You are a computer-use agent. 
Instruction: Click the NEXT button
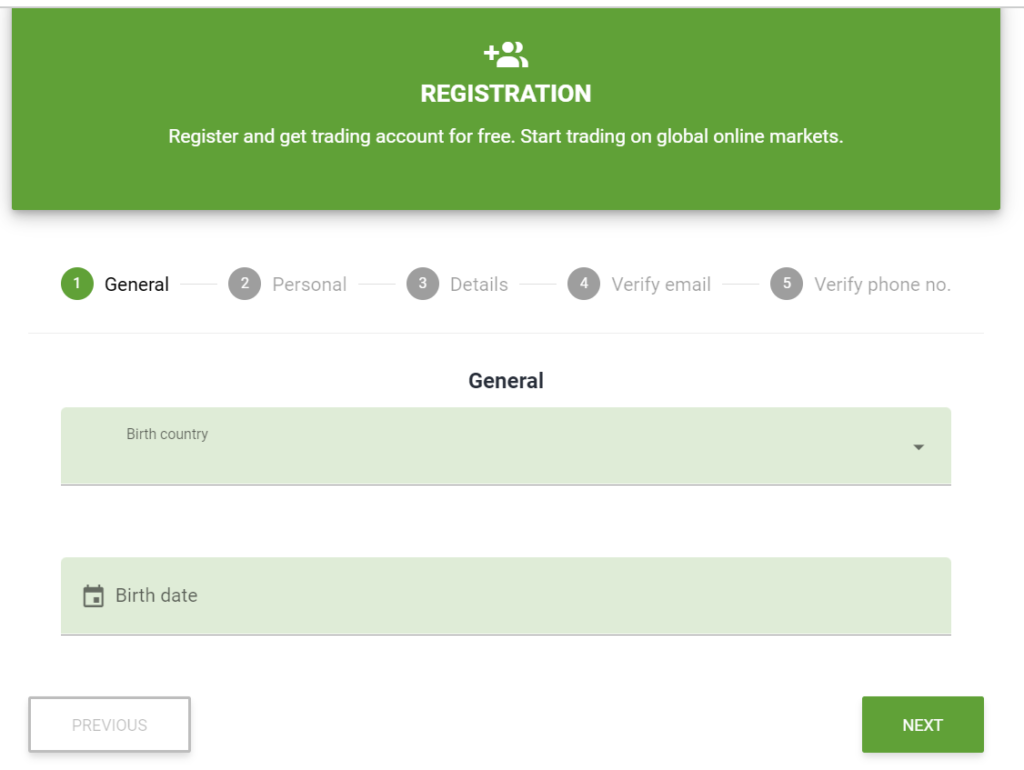(x=923, y=724)
